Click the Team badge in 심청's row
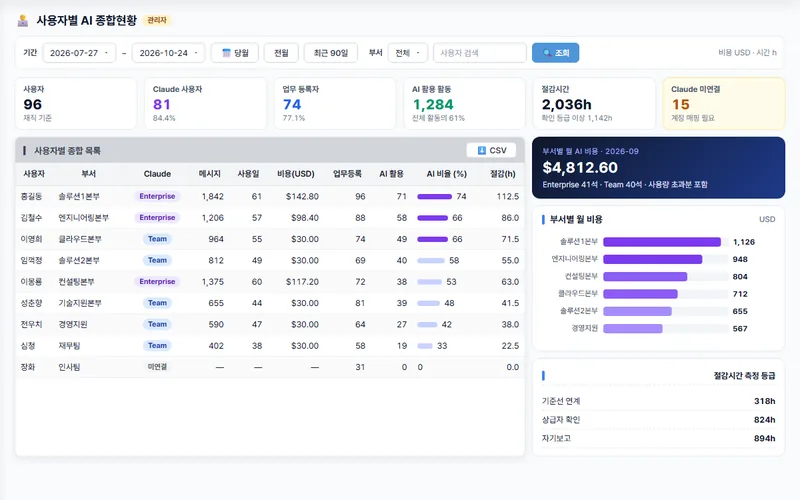Viewport: 800px width, 500px height. pos(157,346)
